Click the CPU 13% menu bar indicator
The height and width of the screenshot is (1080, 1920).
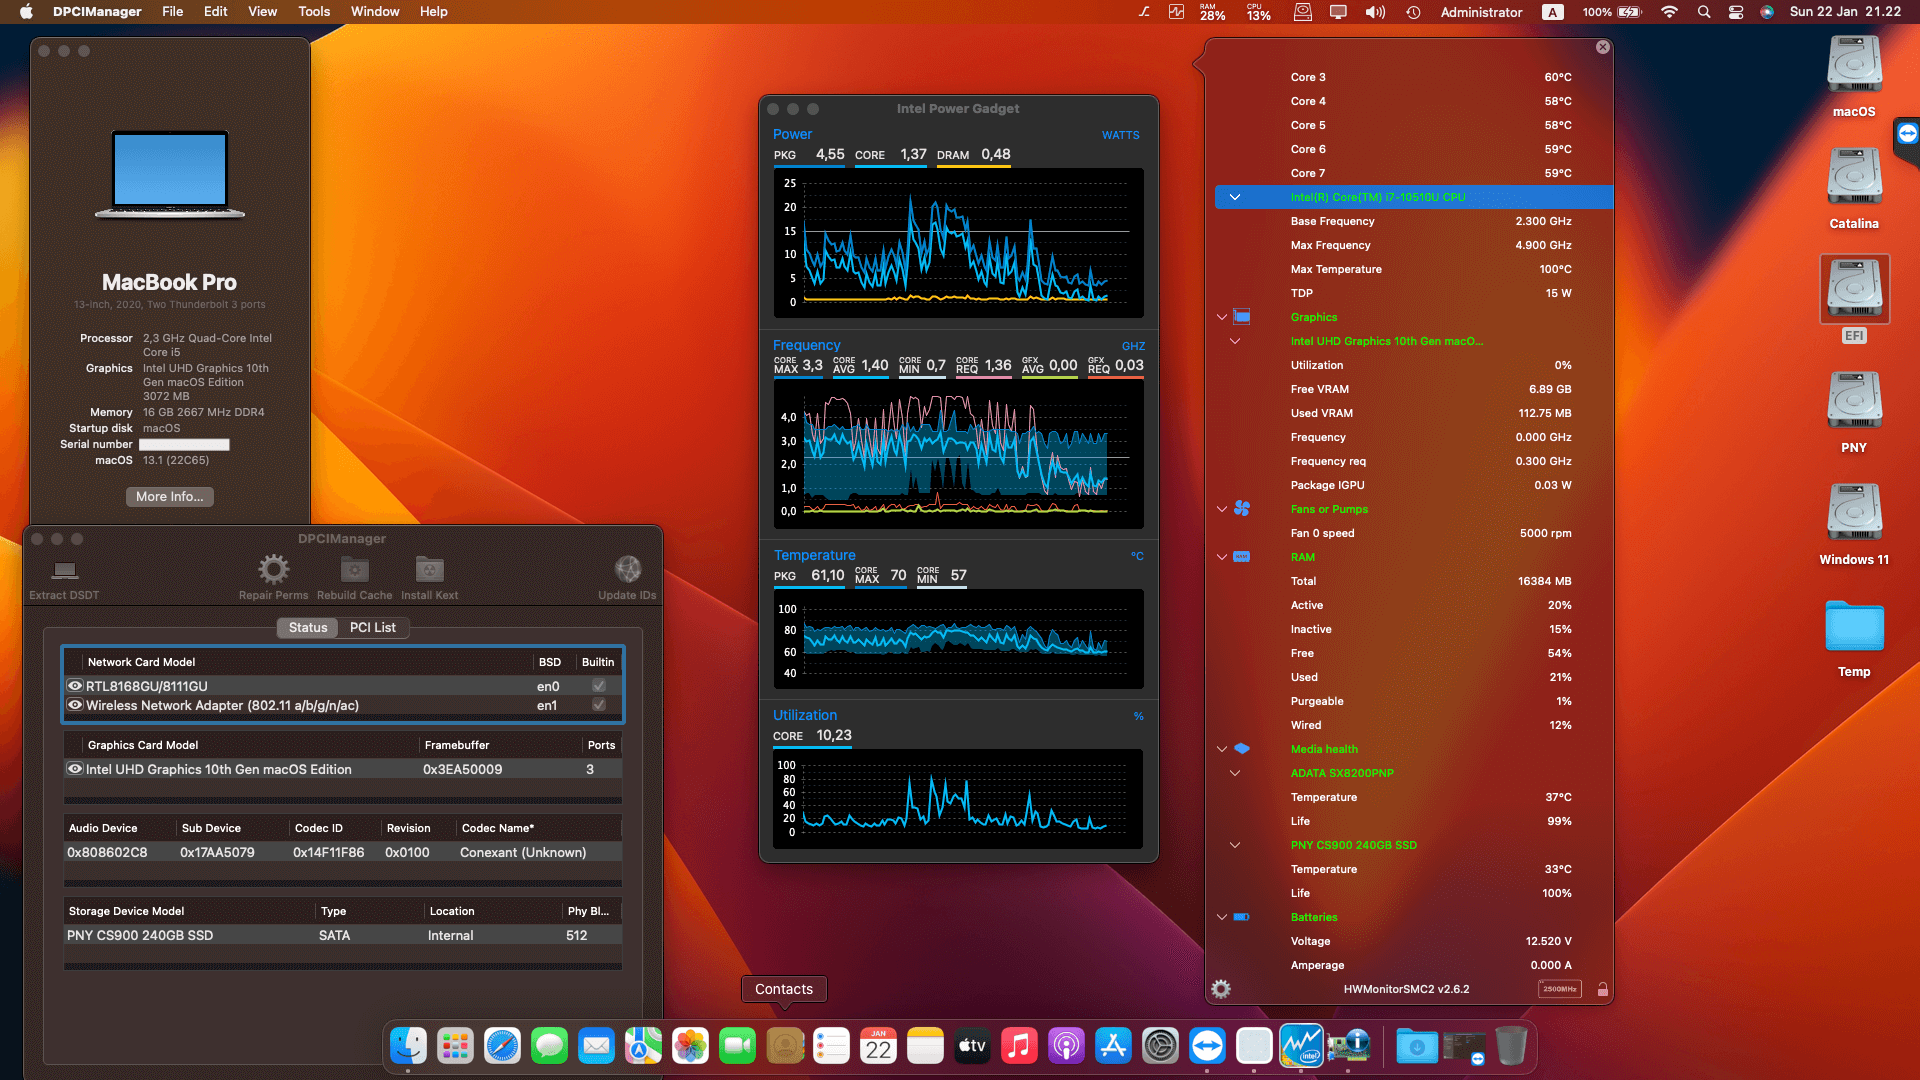(x=1258, y=12)
